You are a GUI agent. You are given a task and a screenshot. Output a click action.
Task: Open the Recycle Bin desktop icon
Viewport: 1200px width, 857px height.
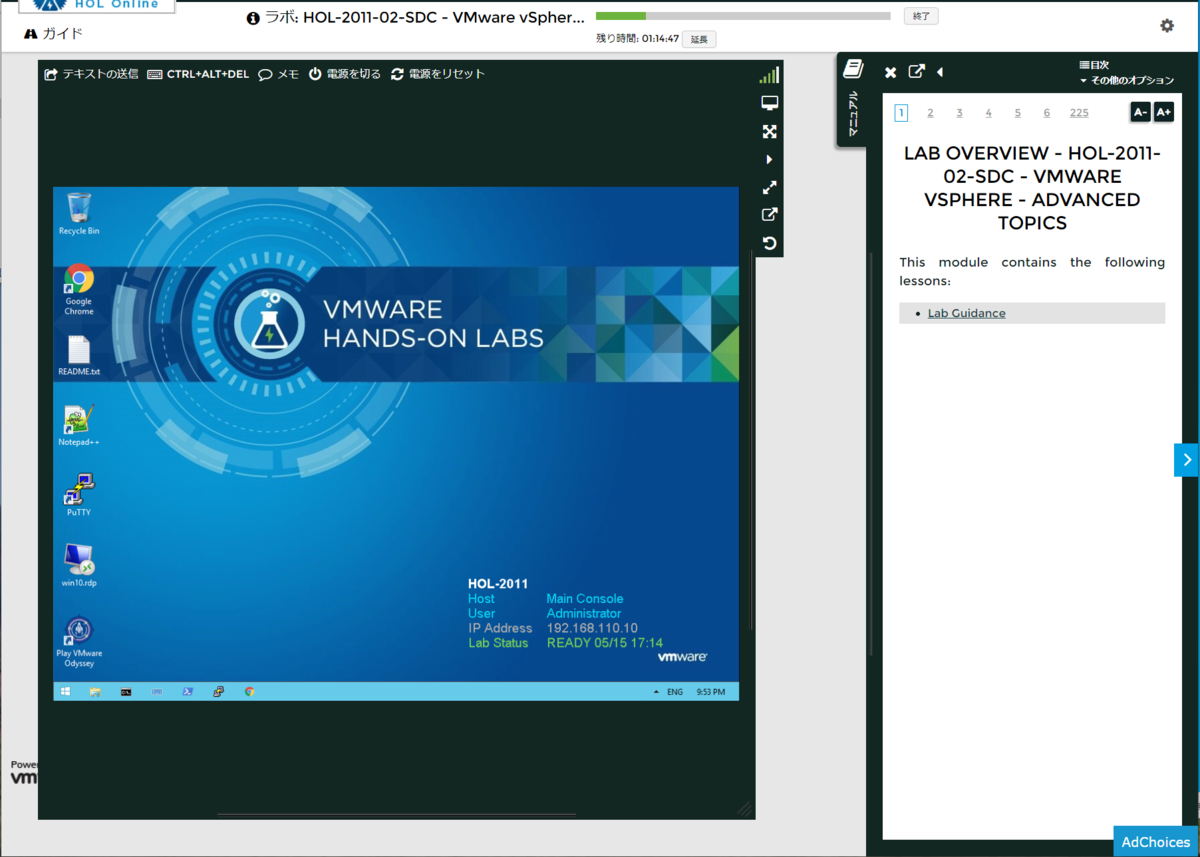pyautogui.click(x=79, y=214)
